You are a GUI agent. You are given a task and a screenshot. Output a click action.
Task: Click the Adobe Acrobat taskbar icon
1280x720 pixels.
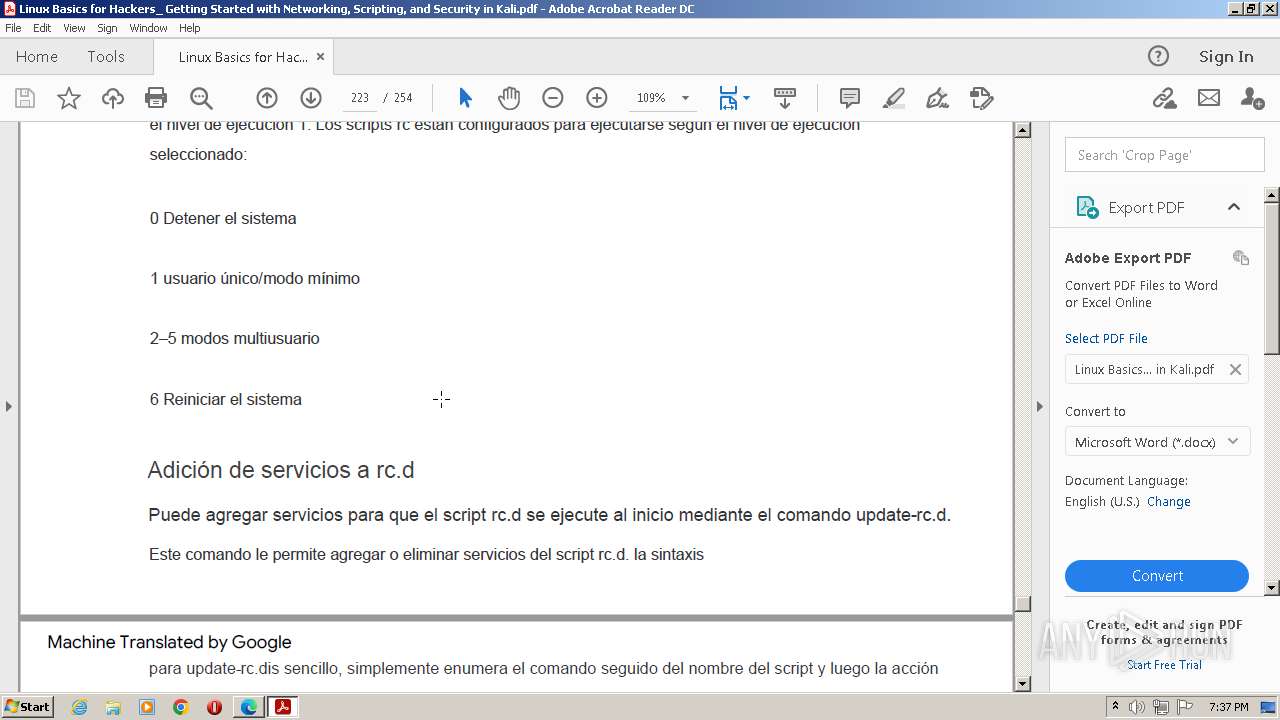pyautogui.click(x=283, y=707)
